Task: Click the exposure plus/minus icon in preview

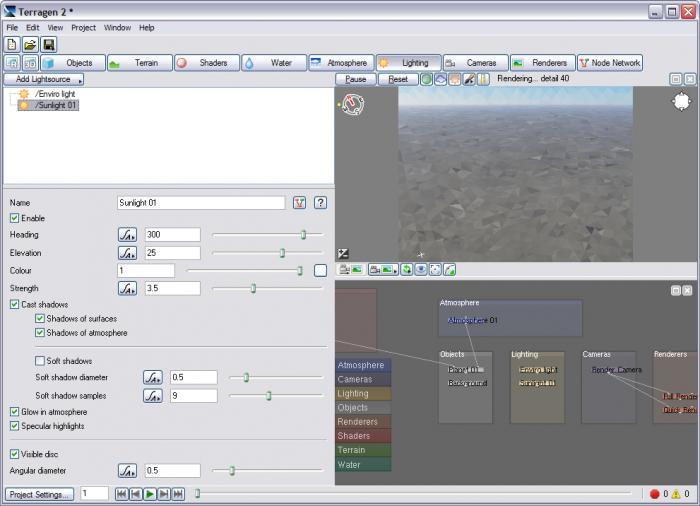Action: [343, 254]
